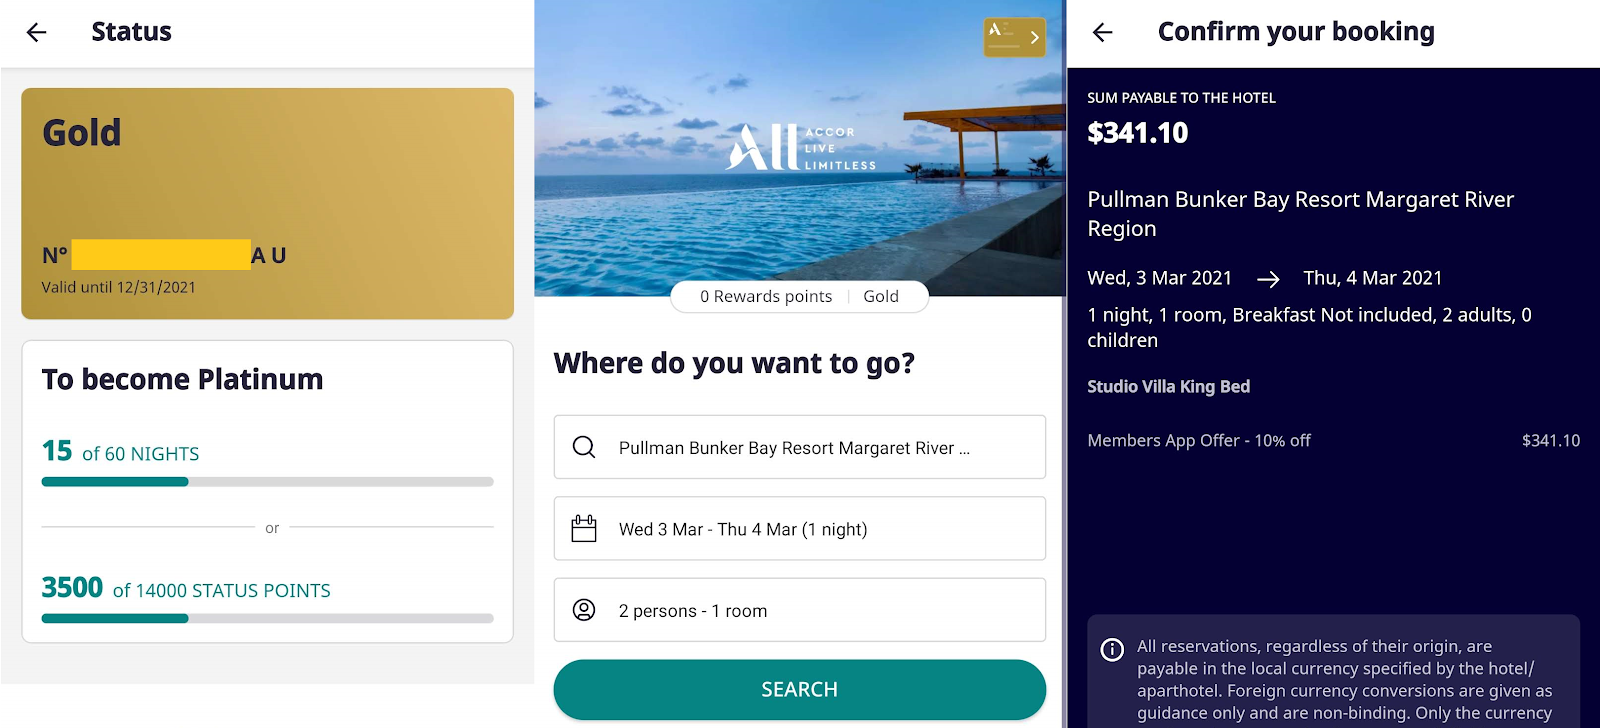Screen dimensions: 1600x728
Task: Open the calendar icon for dates
Action: coord(584,528)
